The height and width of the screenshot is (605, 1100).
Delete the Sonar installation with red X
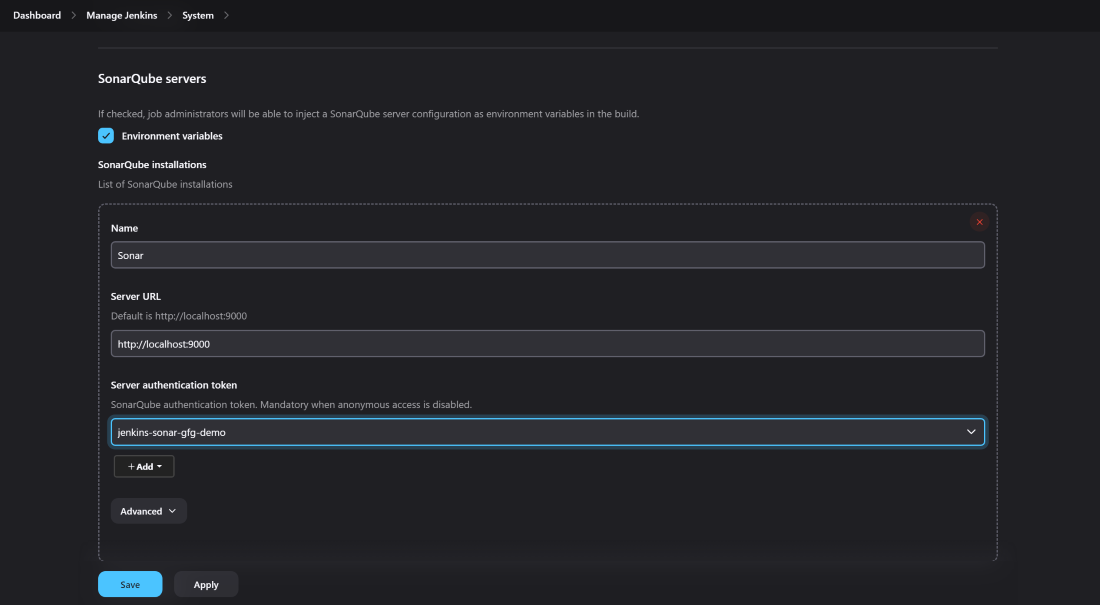click(979, 222)
